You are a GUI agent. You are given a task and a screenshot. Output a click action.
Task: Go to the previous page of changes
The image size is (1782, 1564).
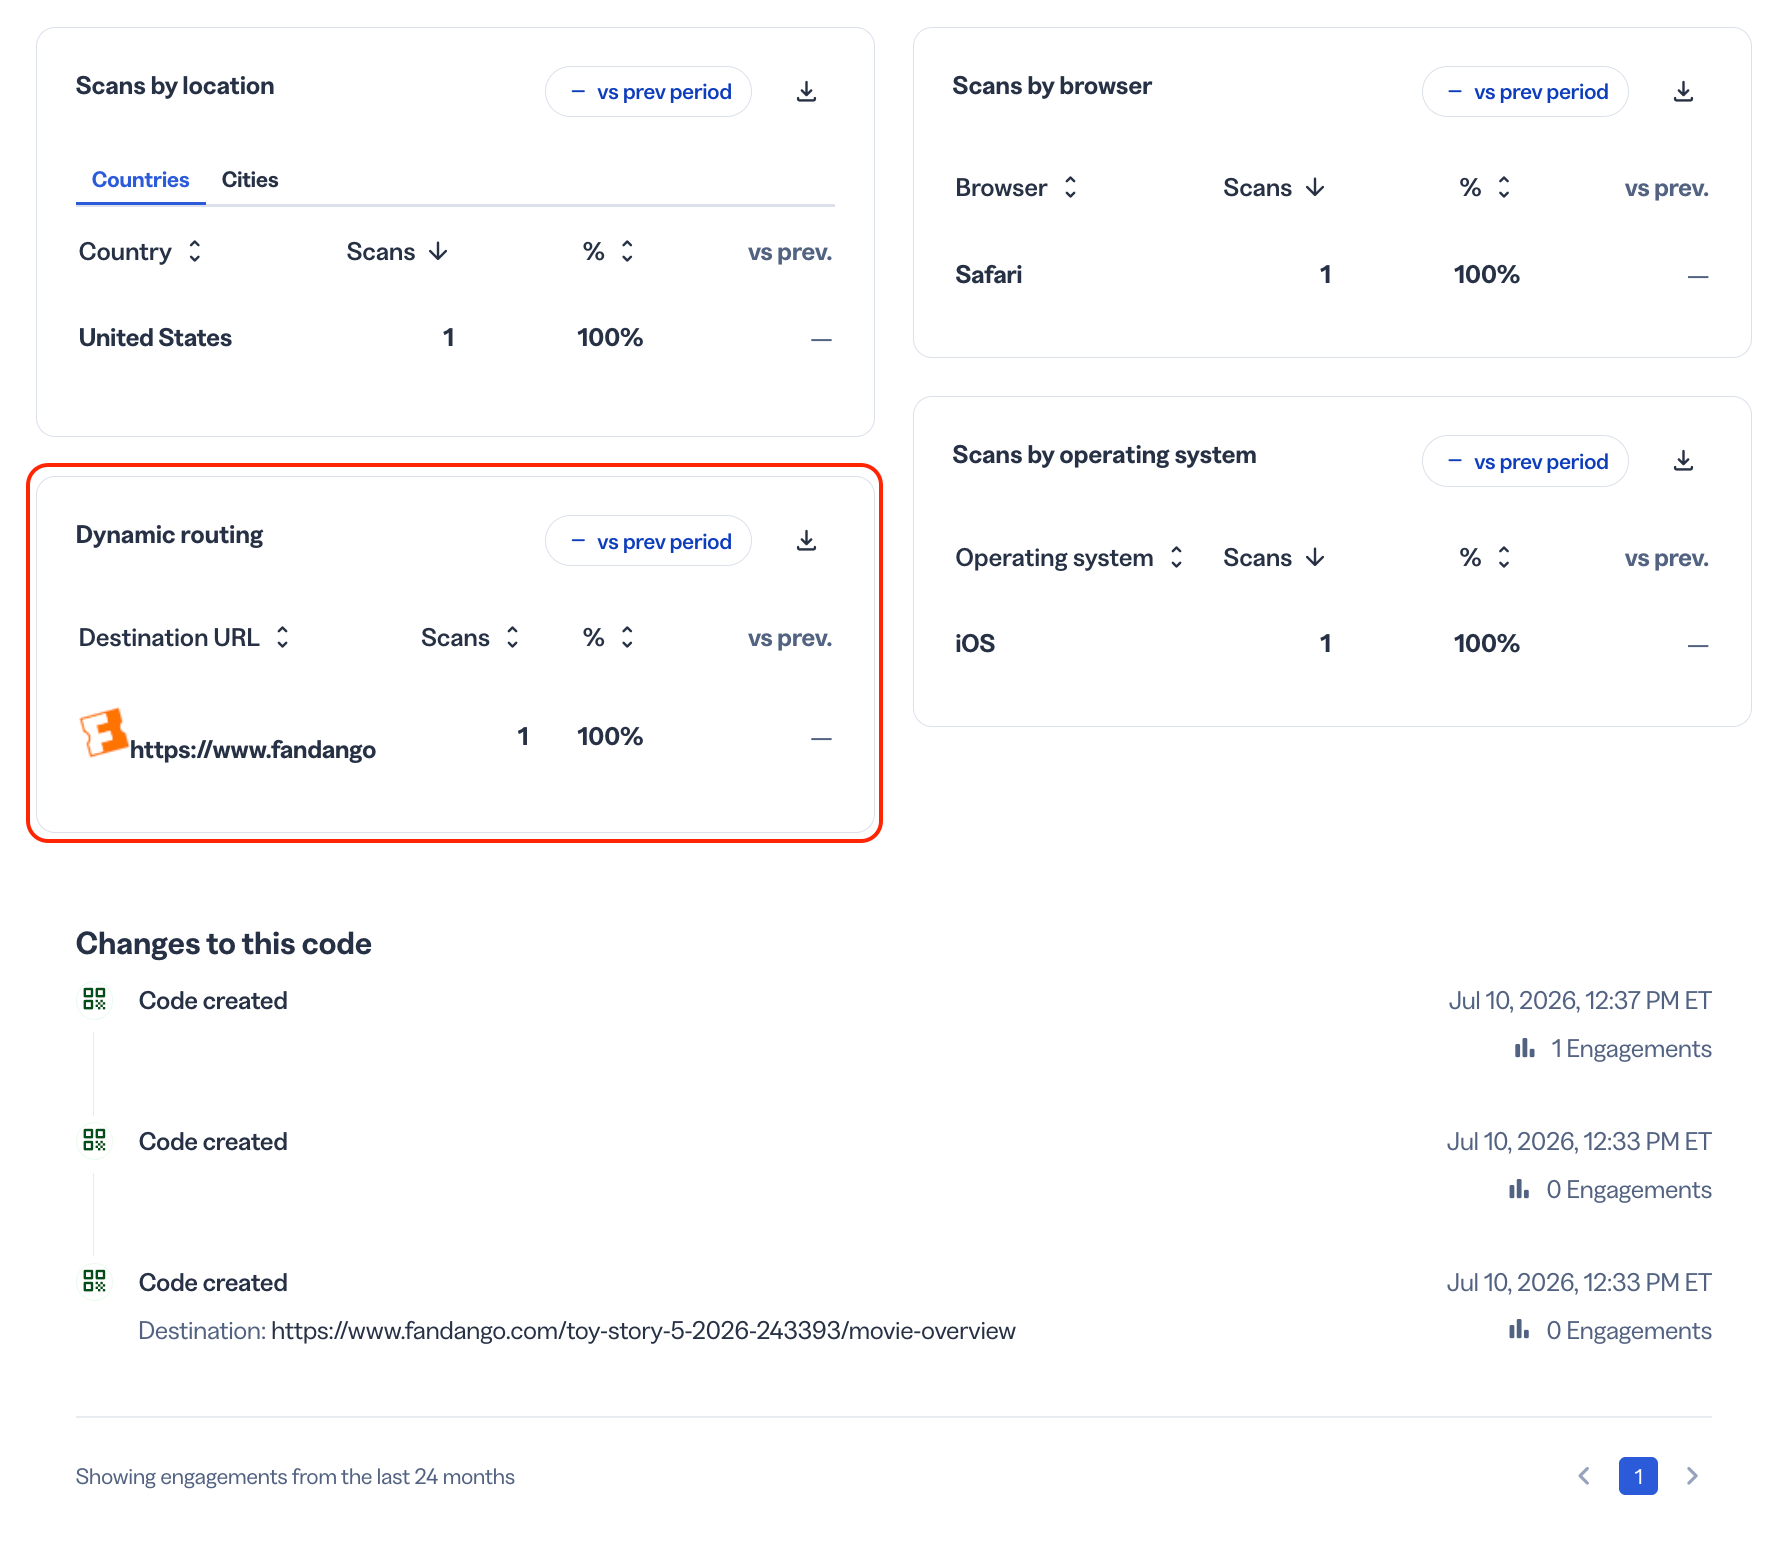click(1584, 1476)
